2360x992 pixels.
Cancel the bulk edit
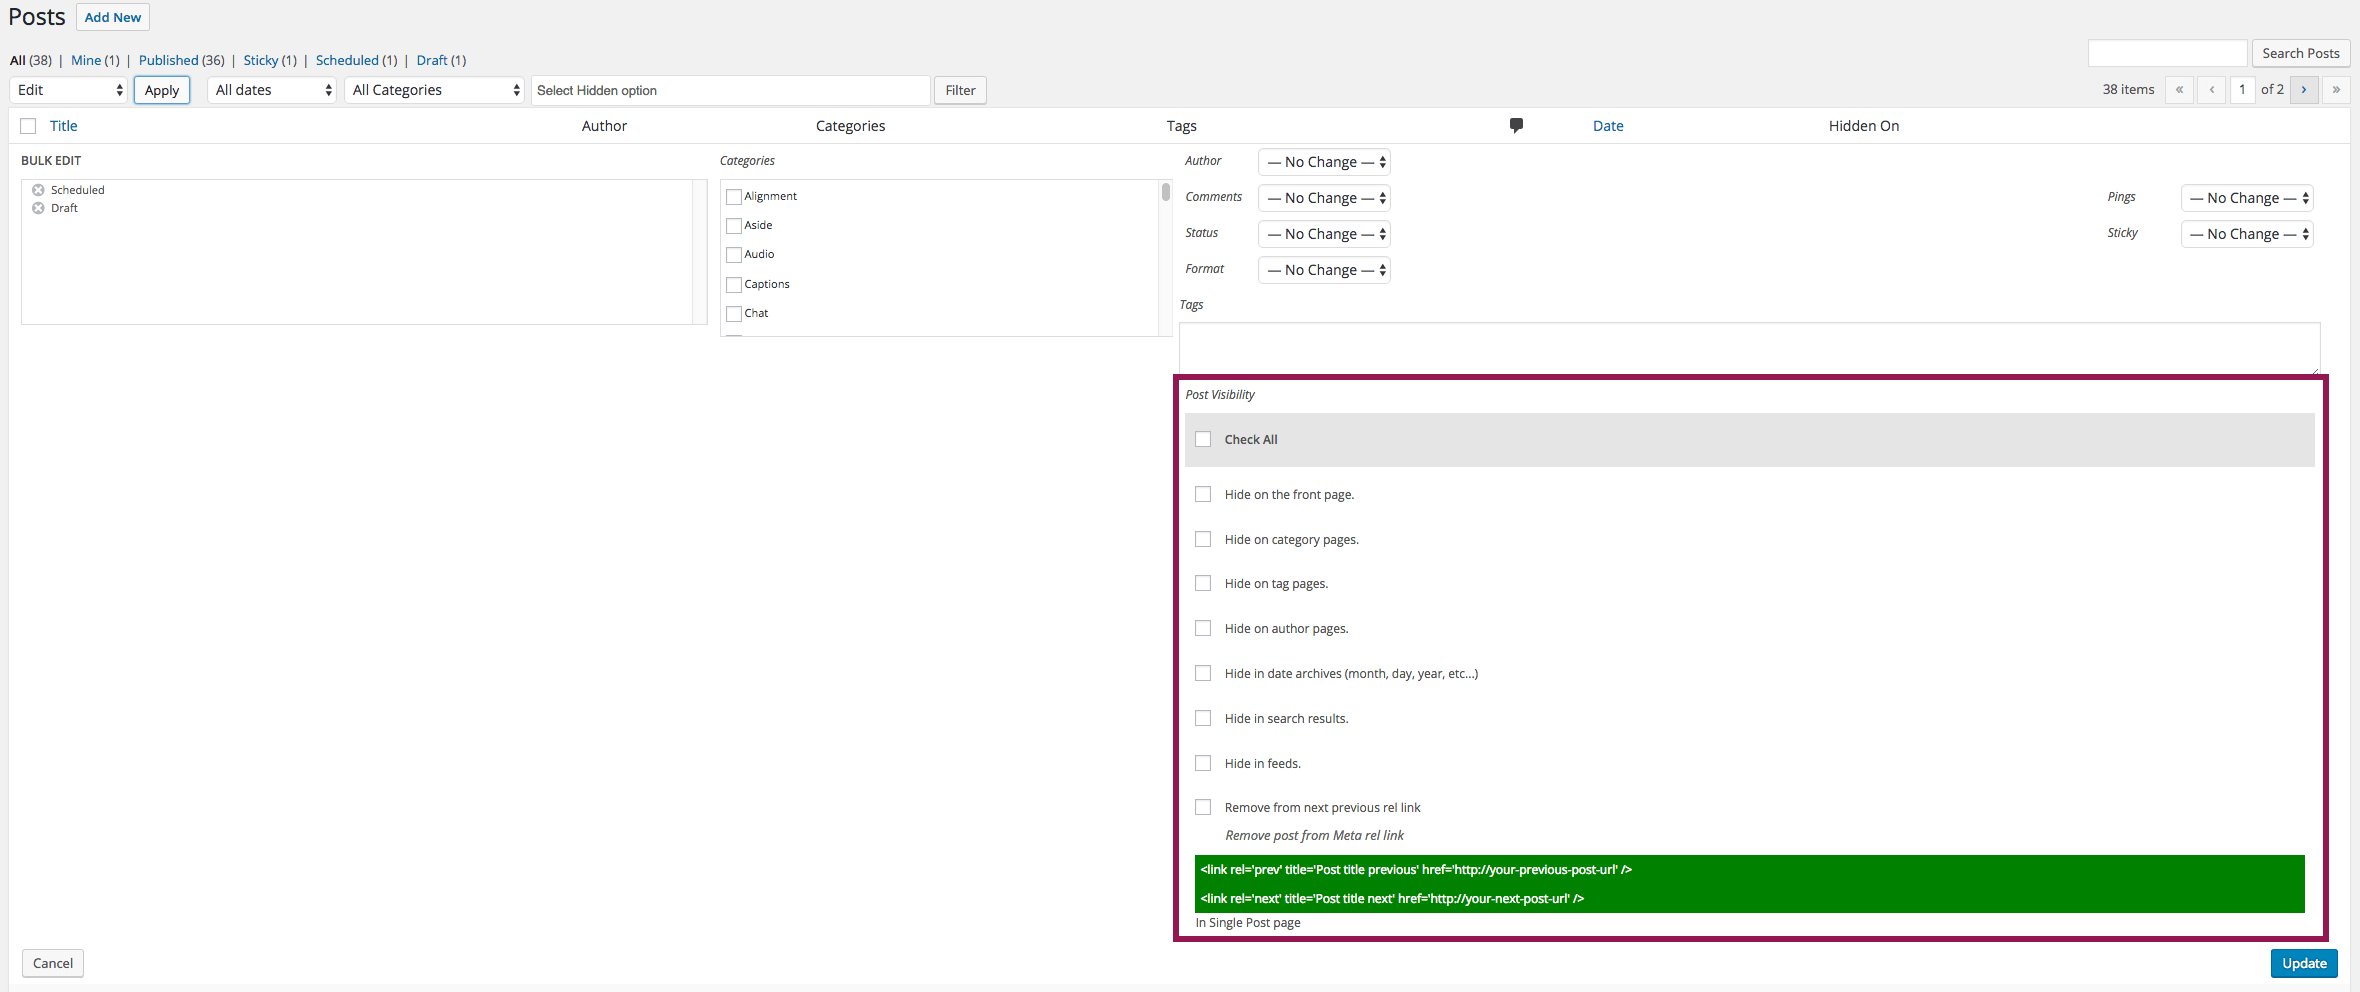(53, 963)
